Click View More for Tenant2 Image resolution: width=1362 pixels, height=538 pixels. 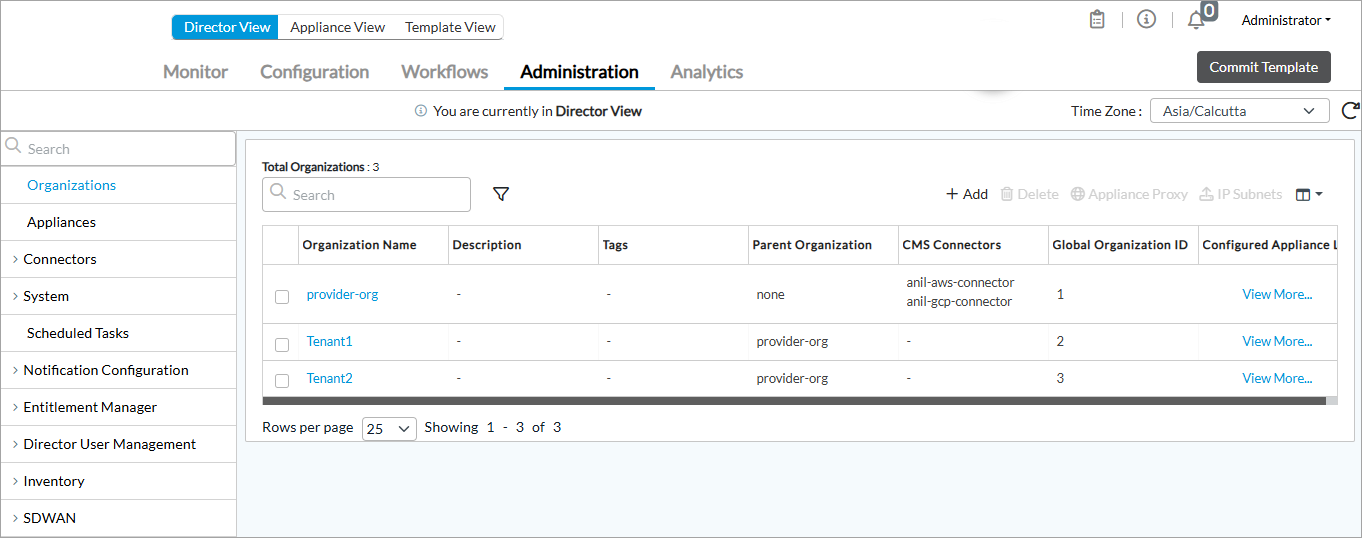click(x=1277, y=378)
